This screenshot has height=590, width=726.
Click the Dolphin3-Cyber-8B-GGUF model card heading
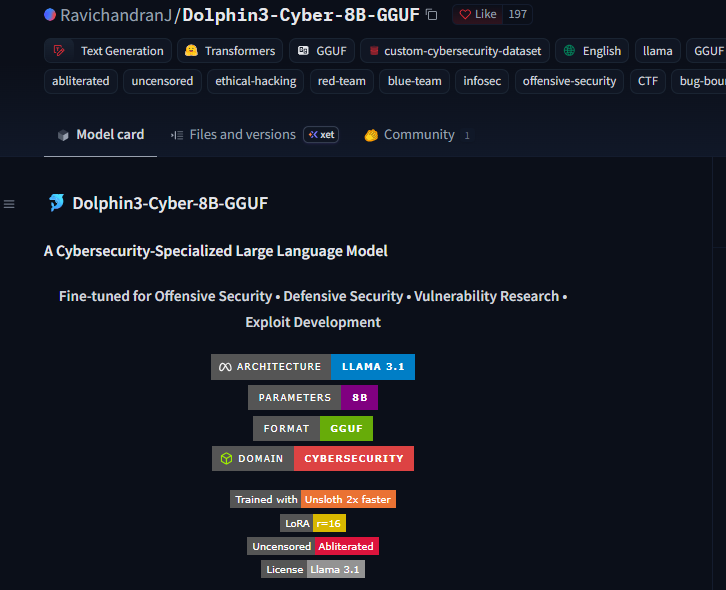[x=170, y=203]
